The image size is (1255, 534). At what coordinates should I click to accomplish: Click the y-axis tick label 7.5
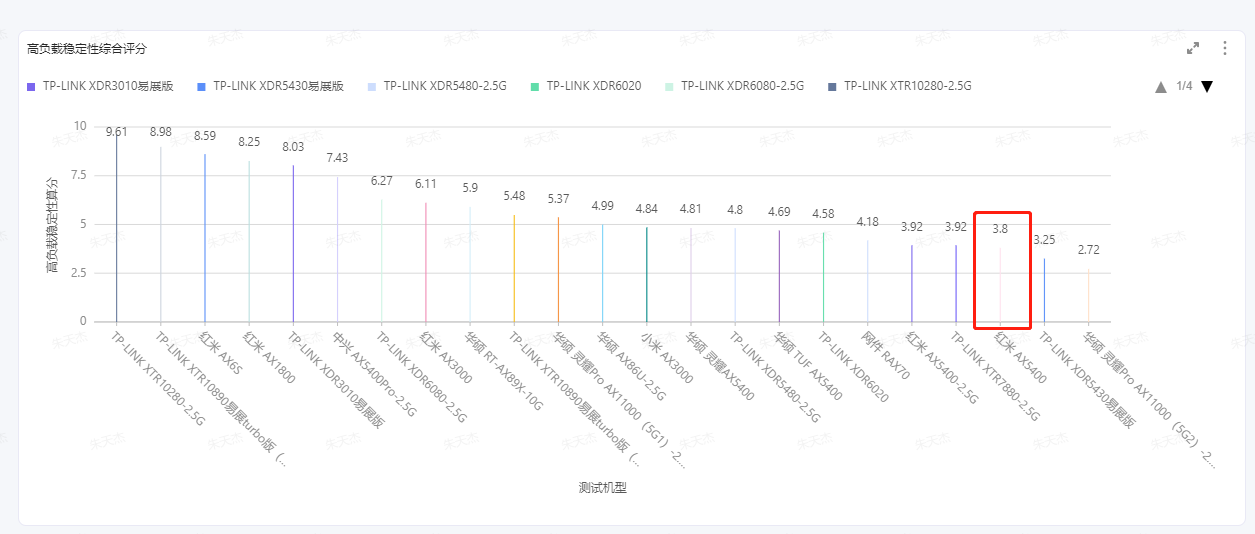(x=77, y=175)
